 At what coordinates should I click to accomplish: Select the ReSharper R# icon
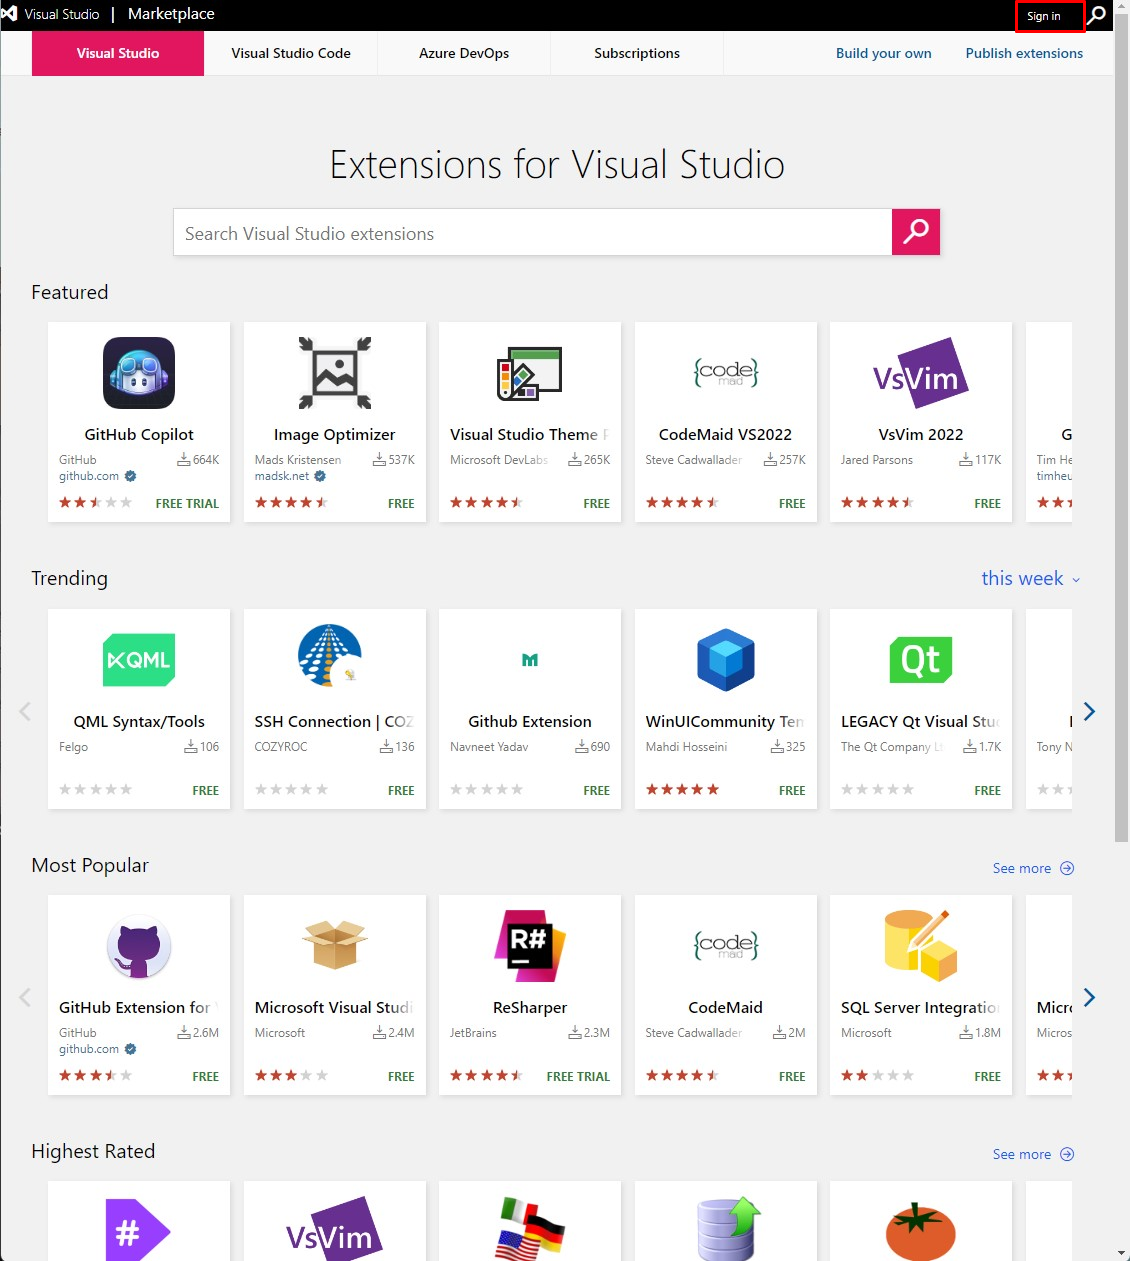click(x=530, y=946)
